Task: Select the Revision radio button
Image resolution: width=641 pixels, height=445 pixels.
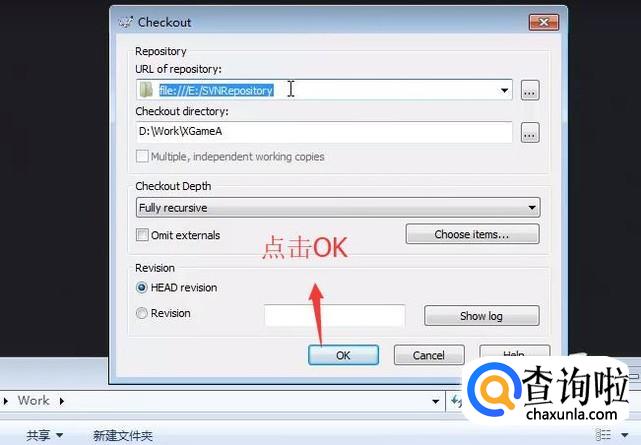Action: 141,313
